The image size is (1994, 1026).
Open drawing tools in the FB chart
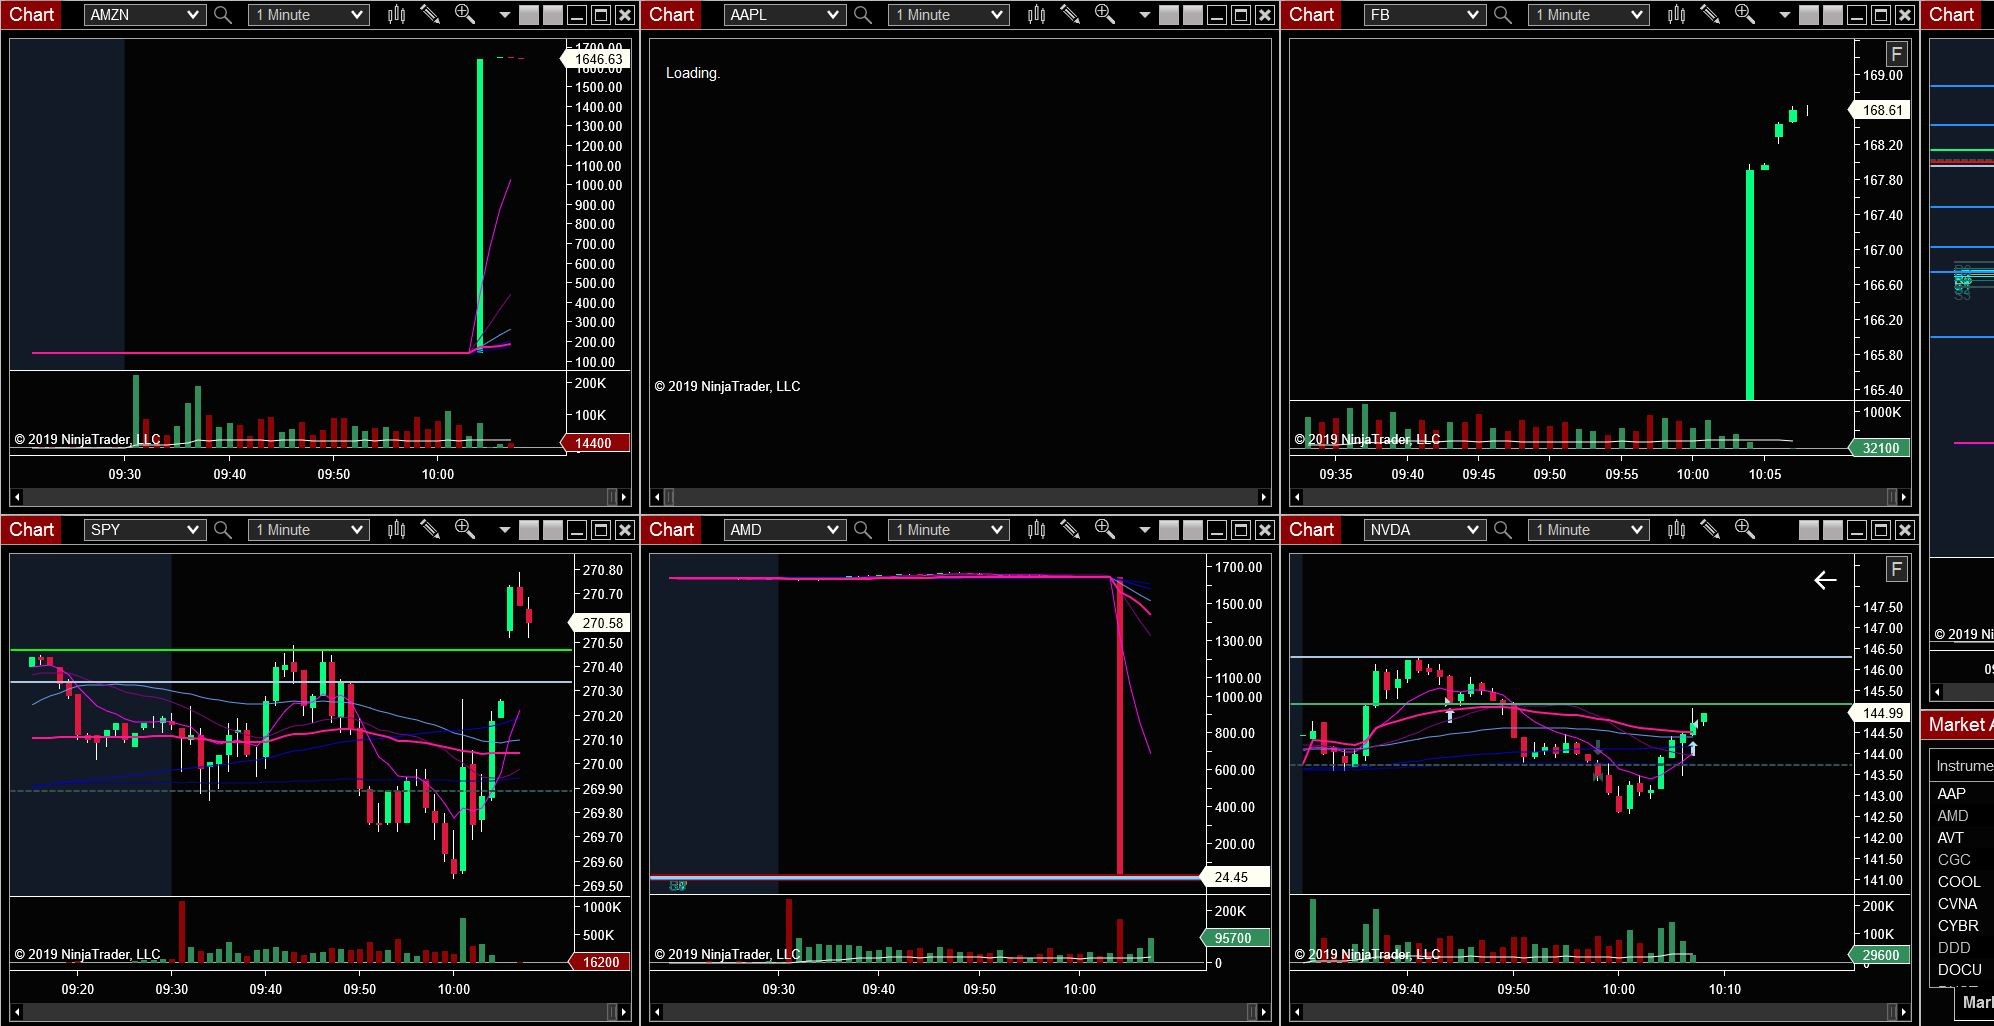(1710, 15)
